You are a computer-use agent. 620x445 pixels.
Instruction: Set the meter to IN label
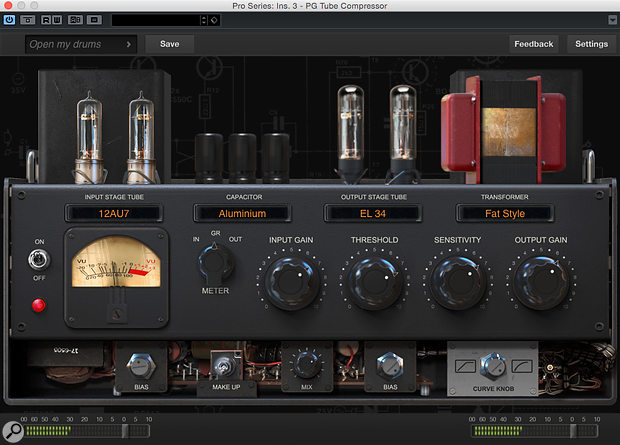(196, 239)
